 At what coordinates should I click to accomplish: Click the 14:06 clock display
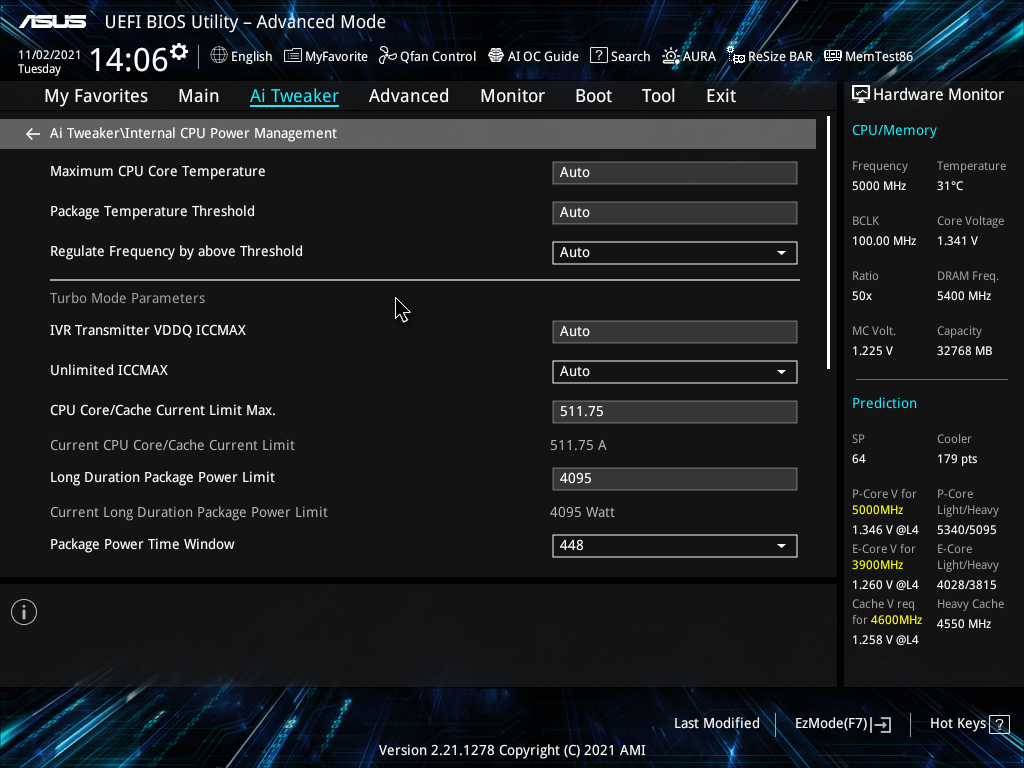coord(129,59)
